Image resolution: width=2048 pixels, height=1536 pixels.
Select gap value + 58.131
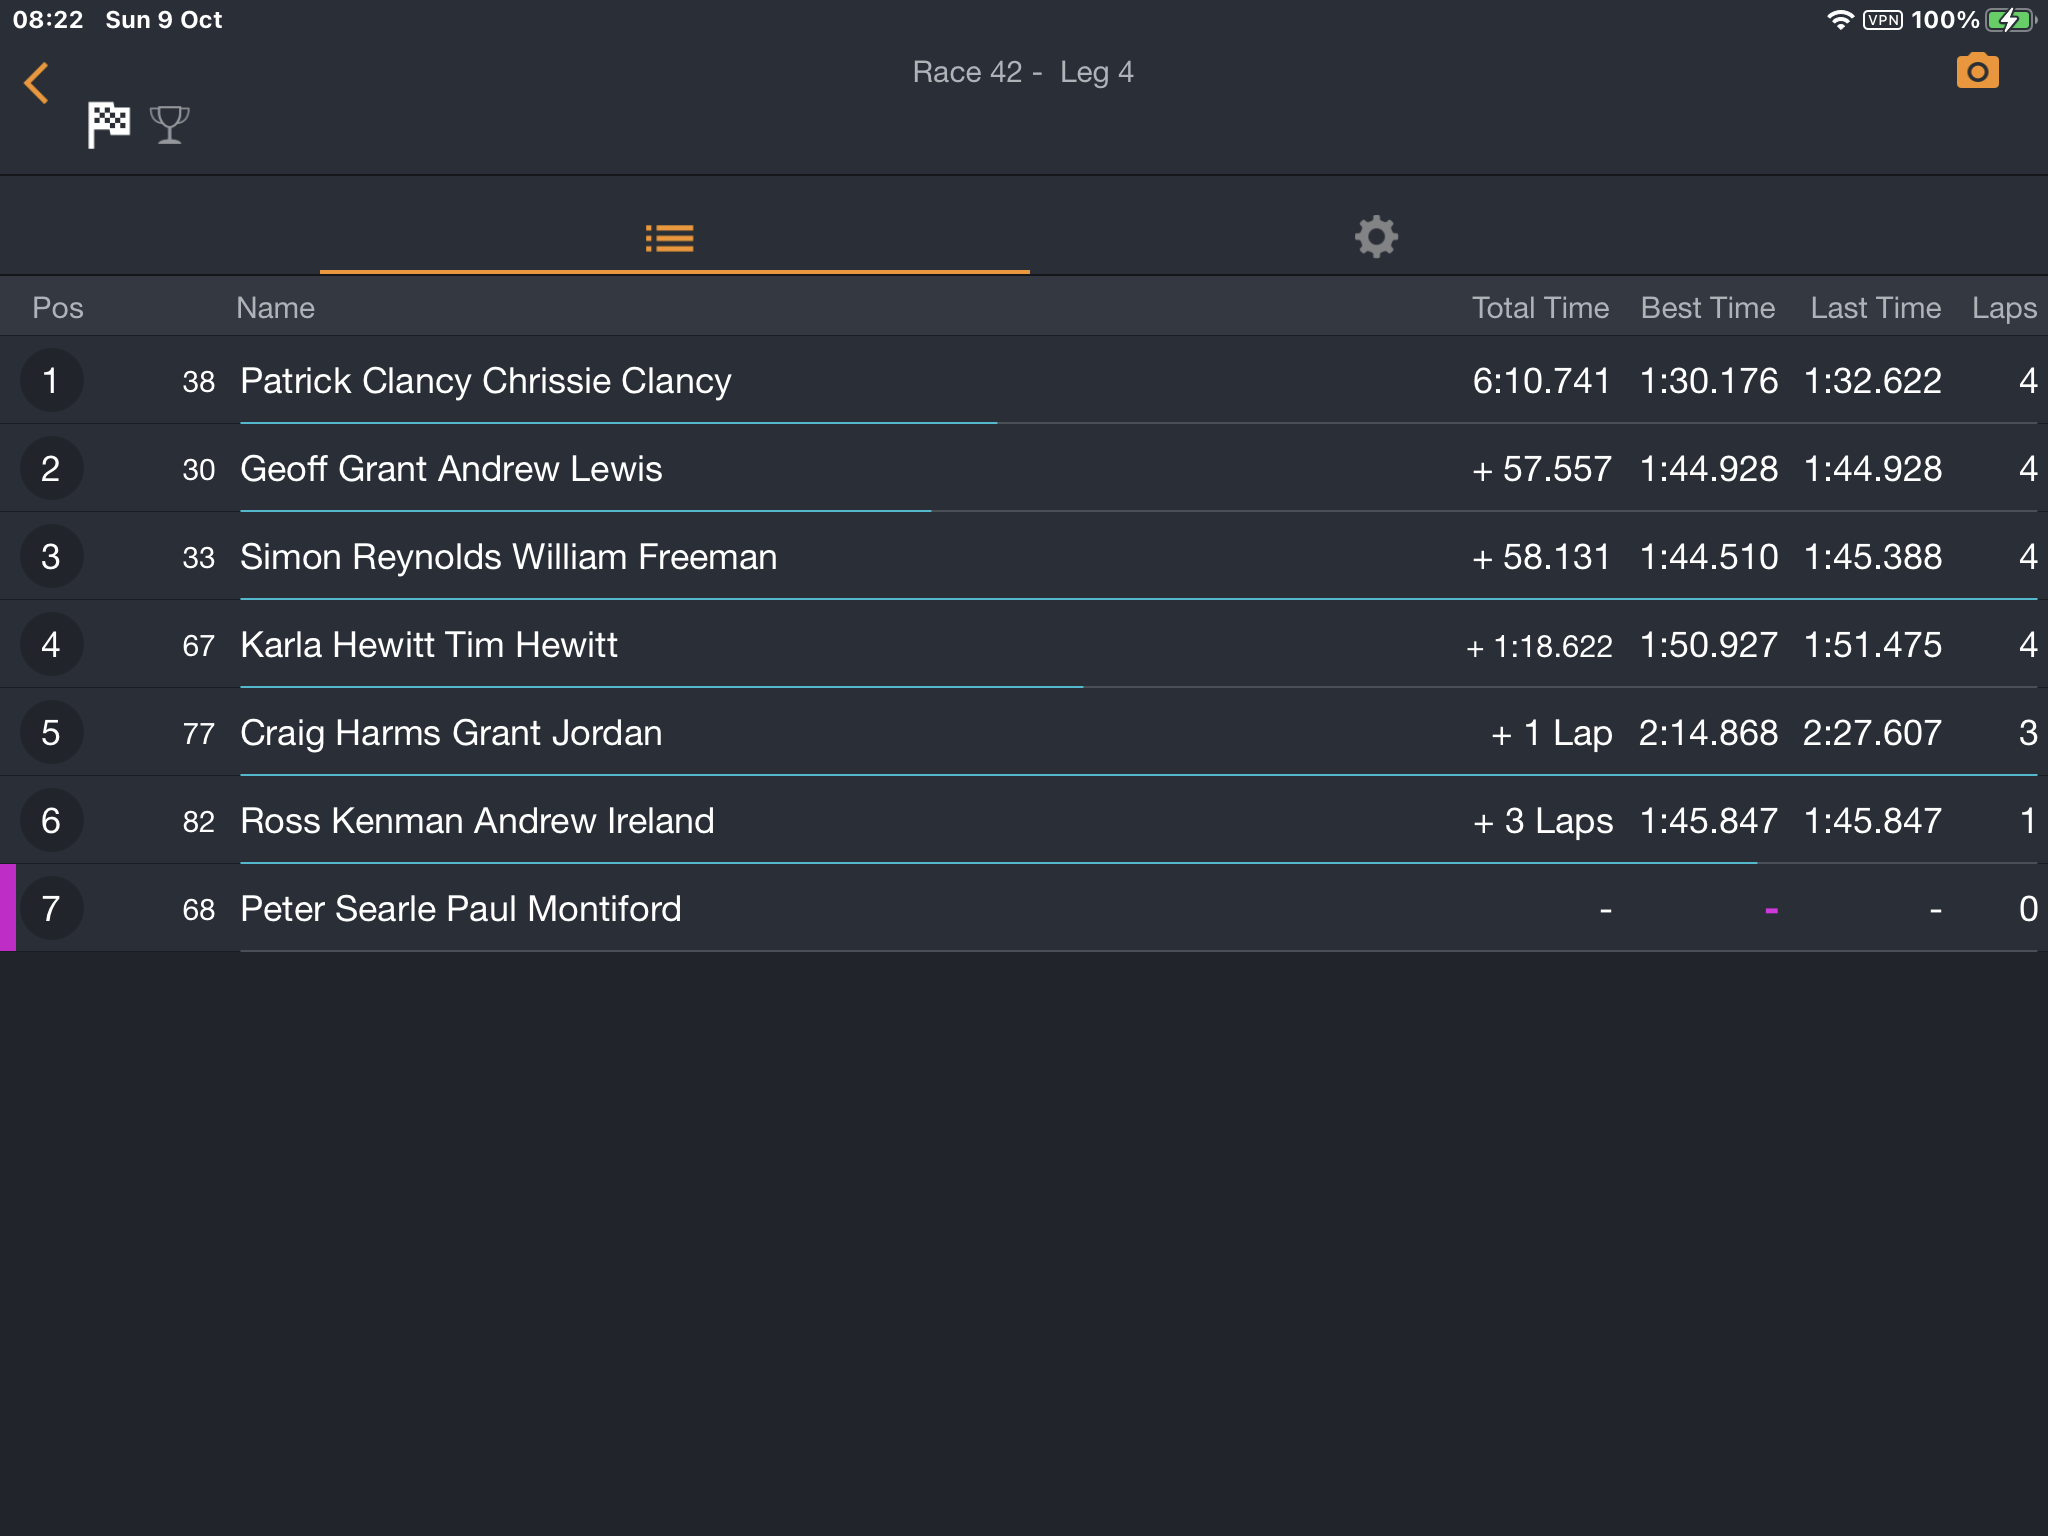1541,557
